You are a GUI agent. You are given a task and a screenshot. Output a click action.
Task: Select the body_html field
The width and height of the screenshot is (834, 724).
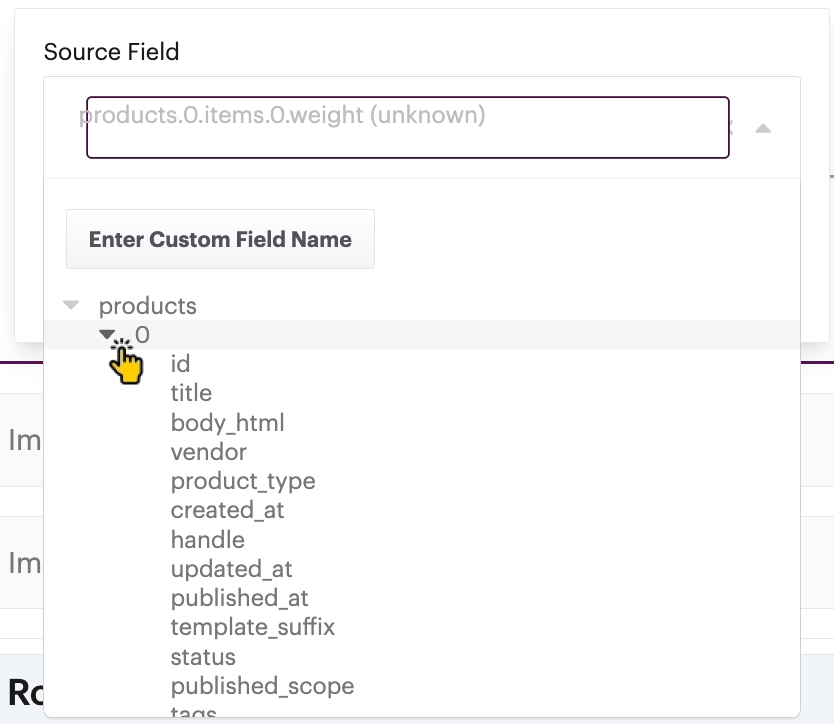point(227,423)
